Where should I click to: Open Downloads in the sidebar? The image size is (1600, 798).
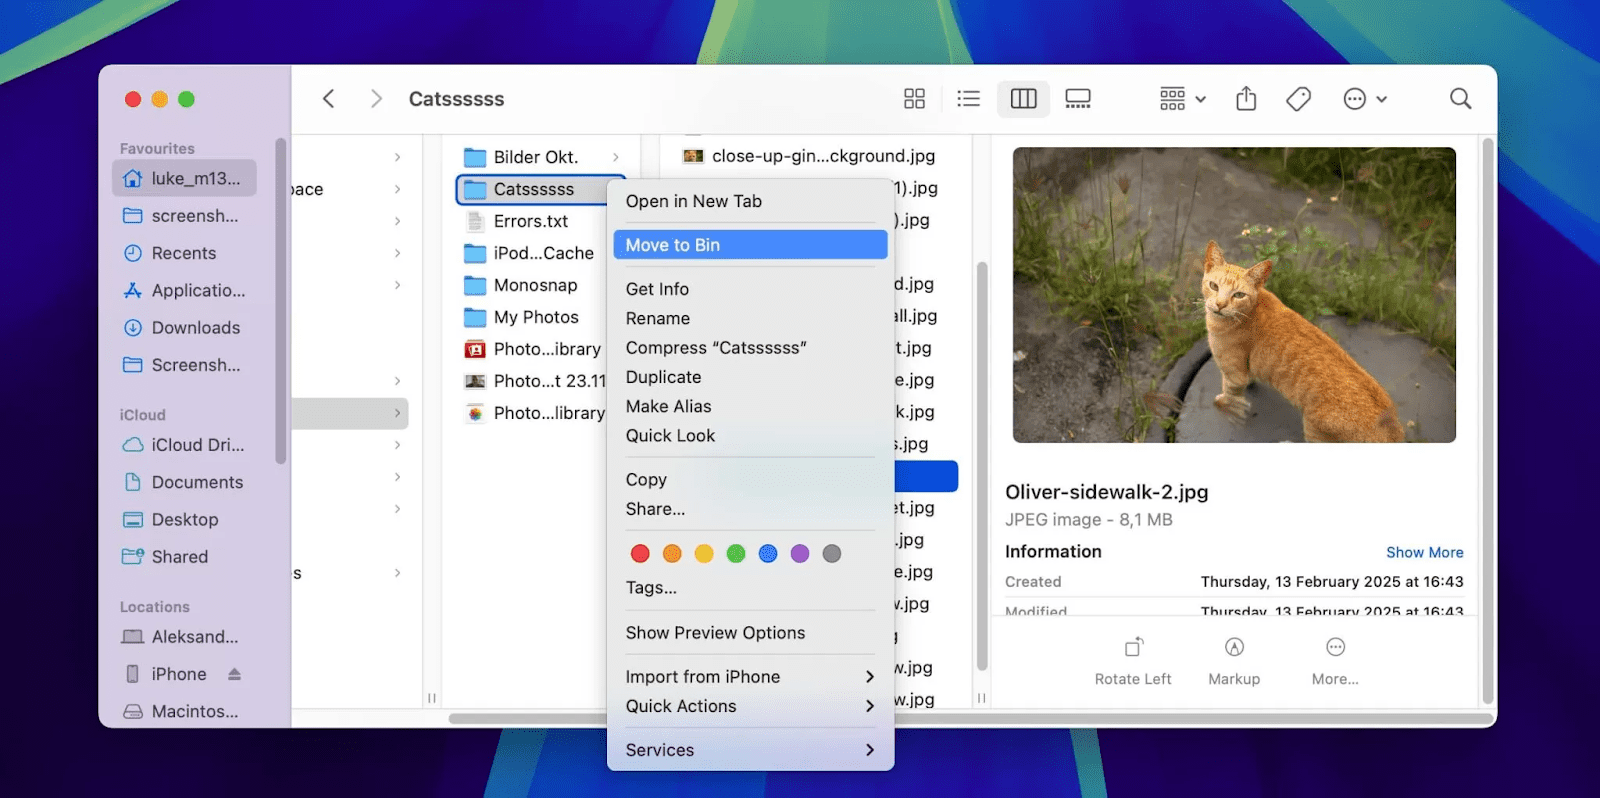point(195,328)
